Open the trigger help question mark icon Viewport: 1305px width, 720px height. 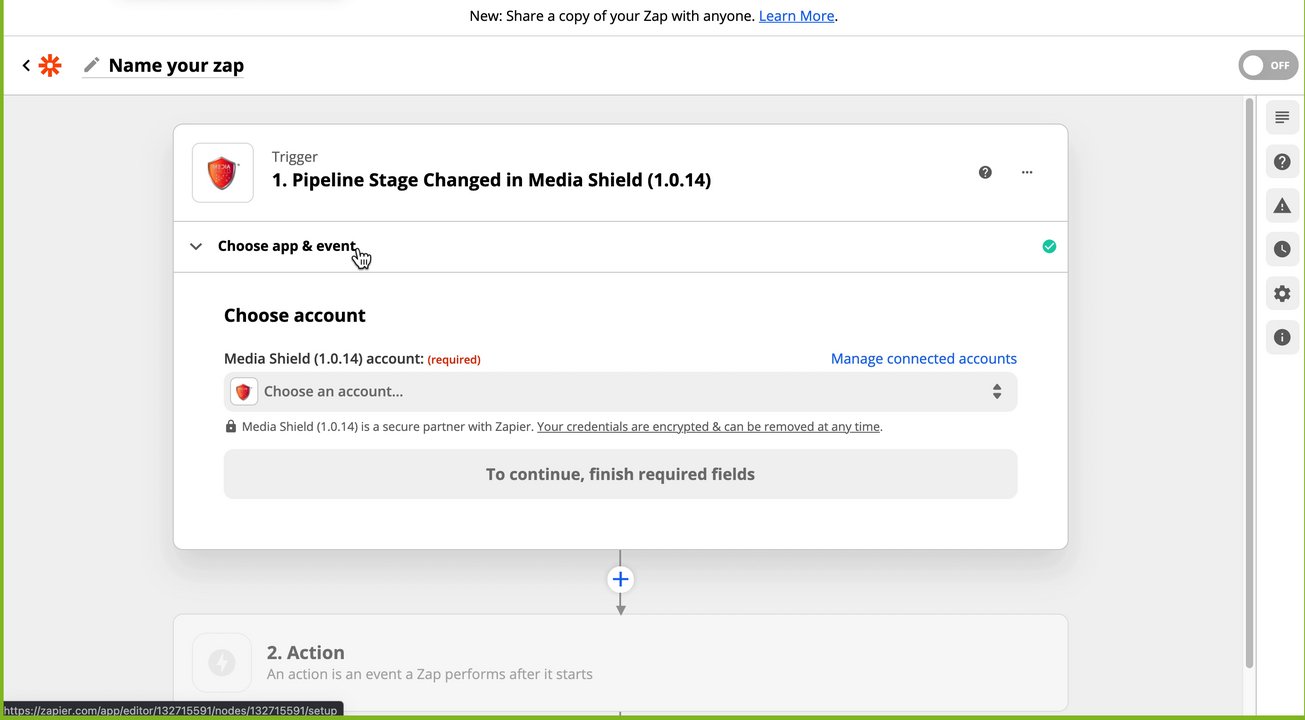[985, 172]
